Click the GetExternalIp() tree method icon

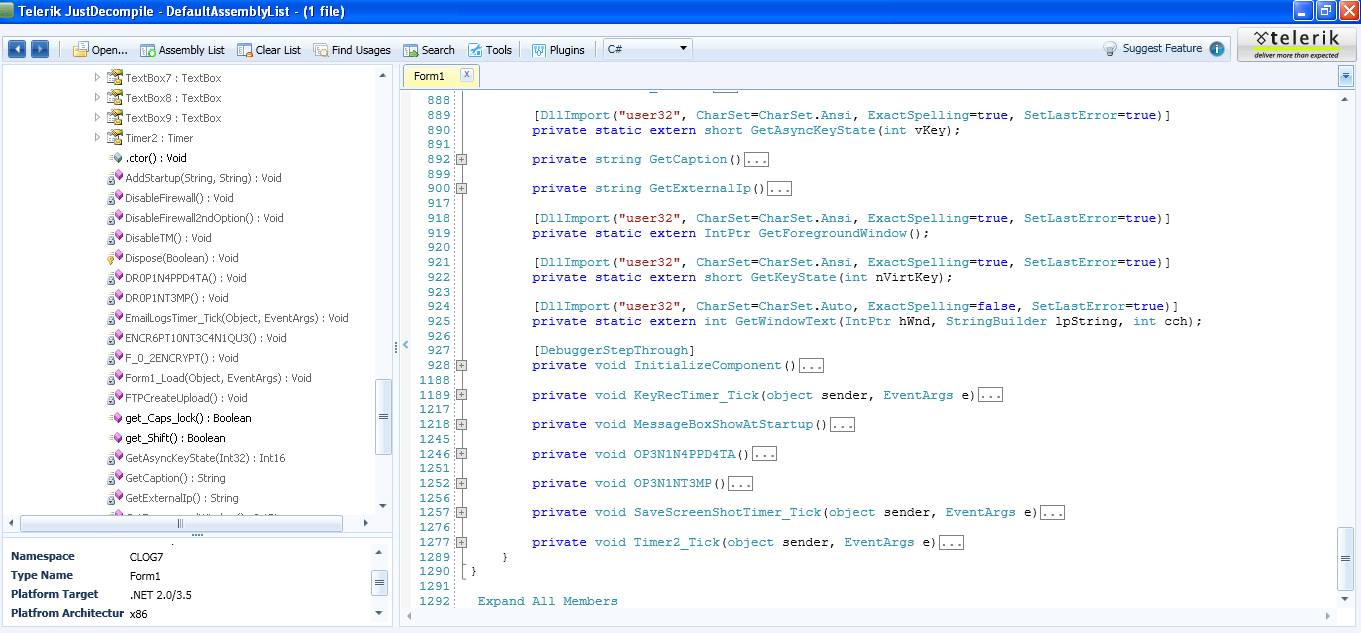pos(114,498)
